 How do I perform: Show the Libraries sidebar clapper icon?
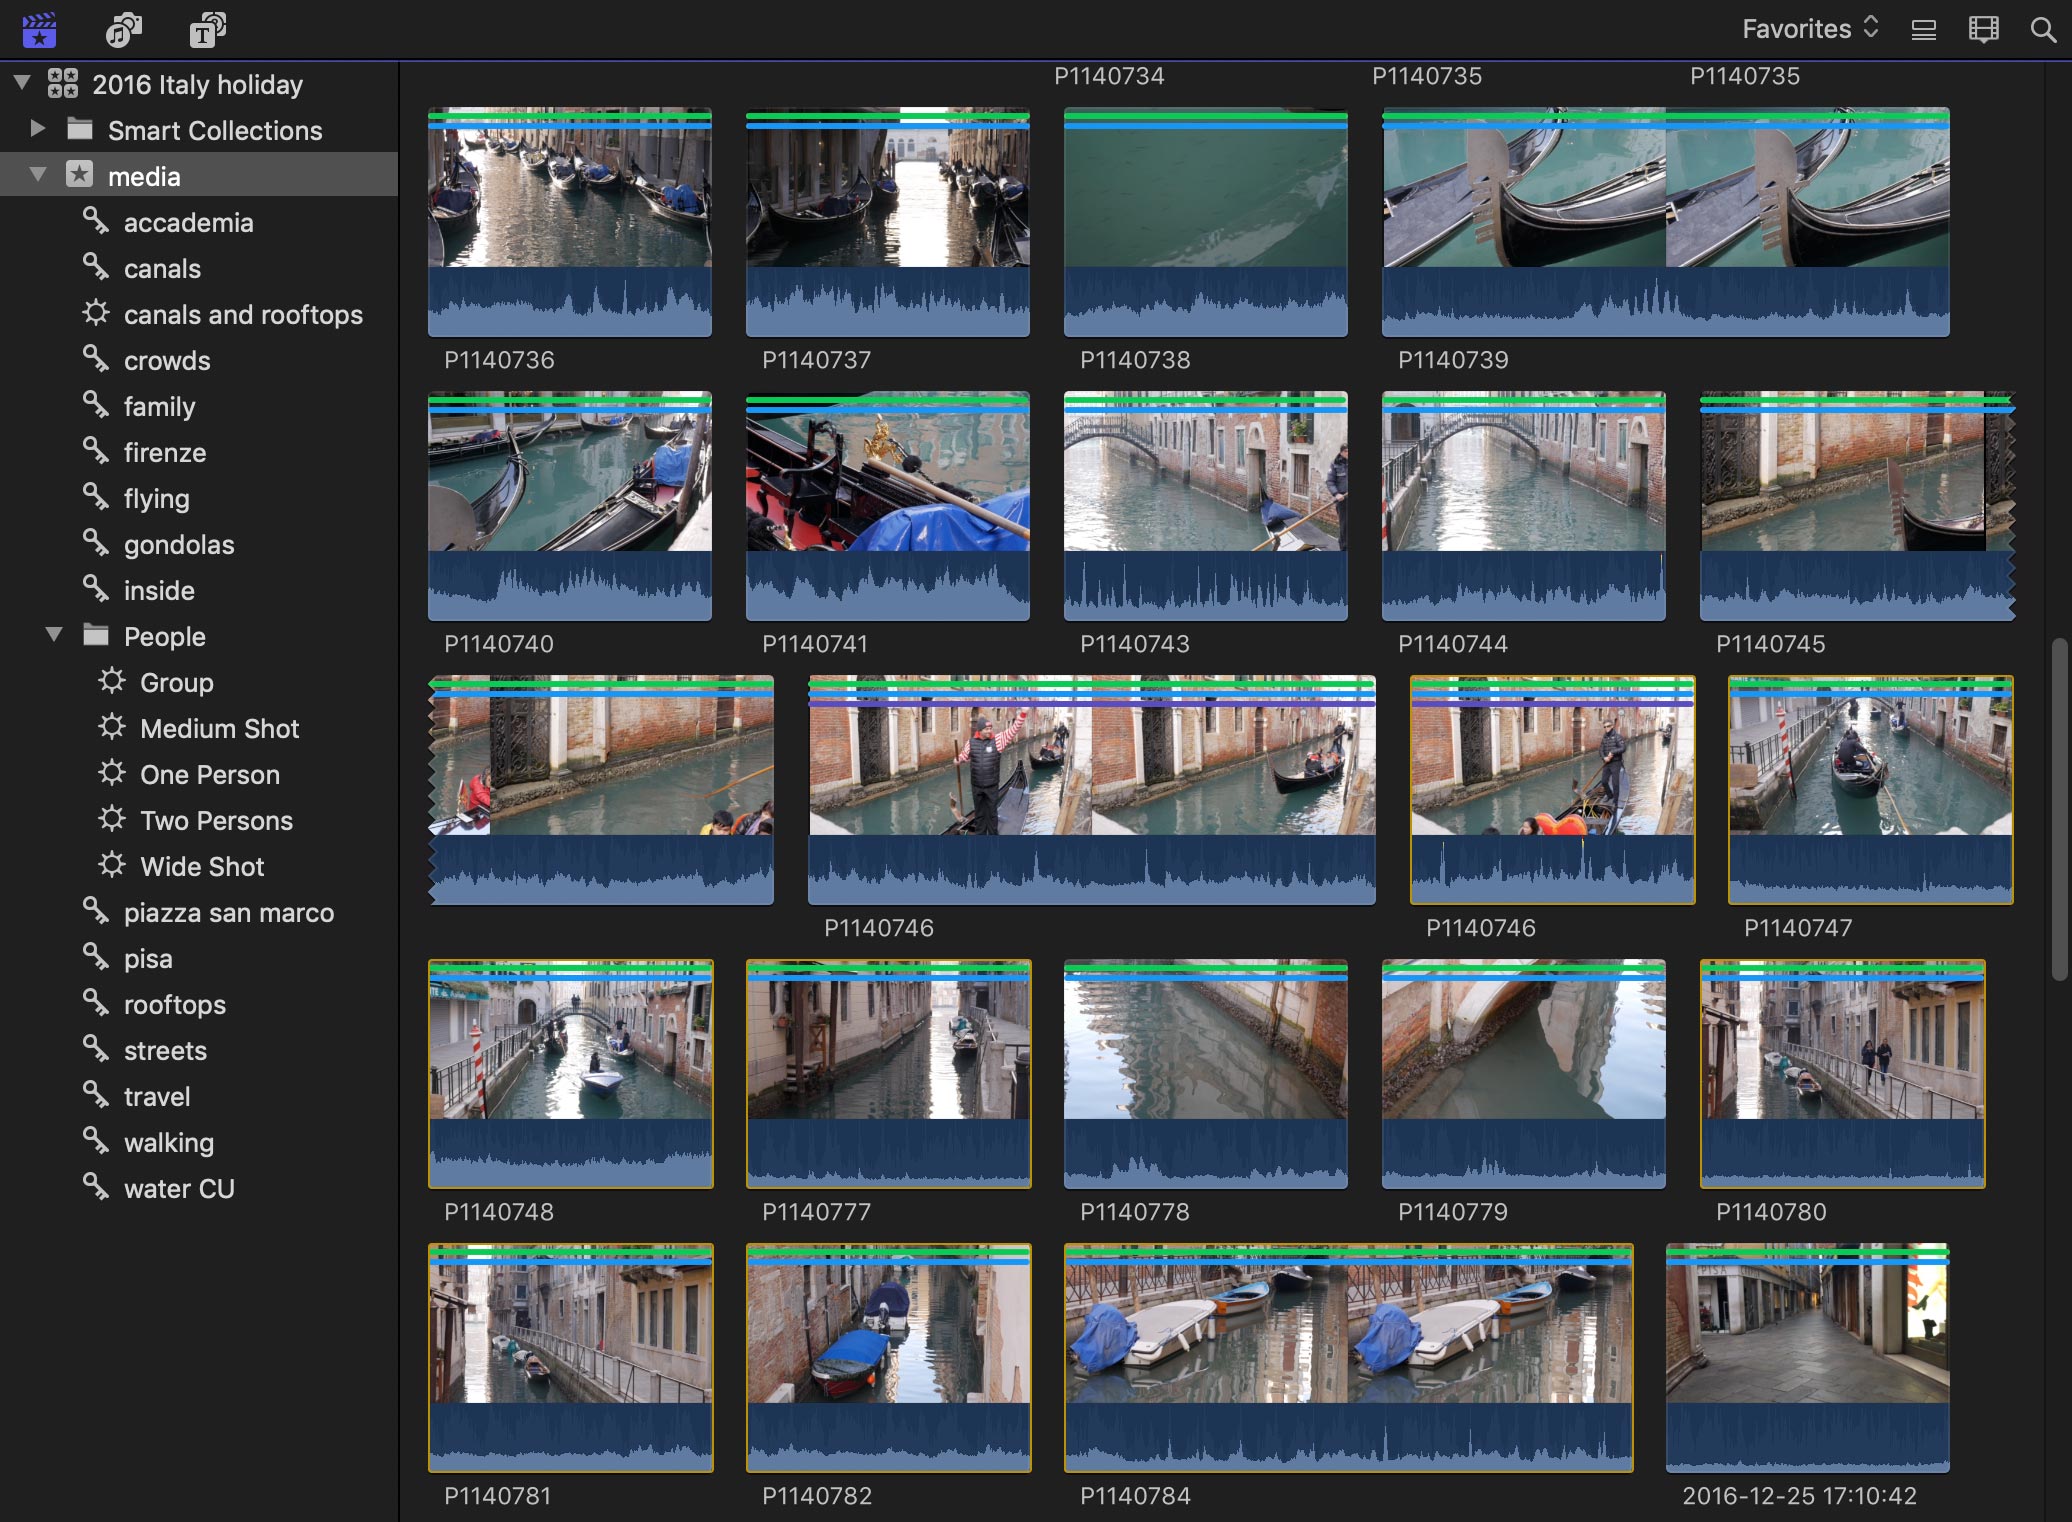click(x=39, y=30)
